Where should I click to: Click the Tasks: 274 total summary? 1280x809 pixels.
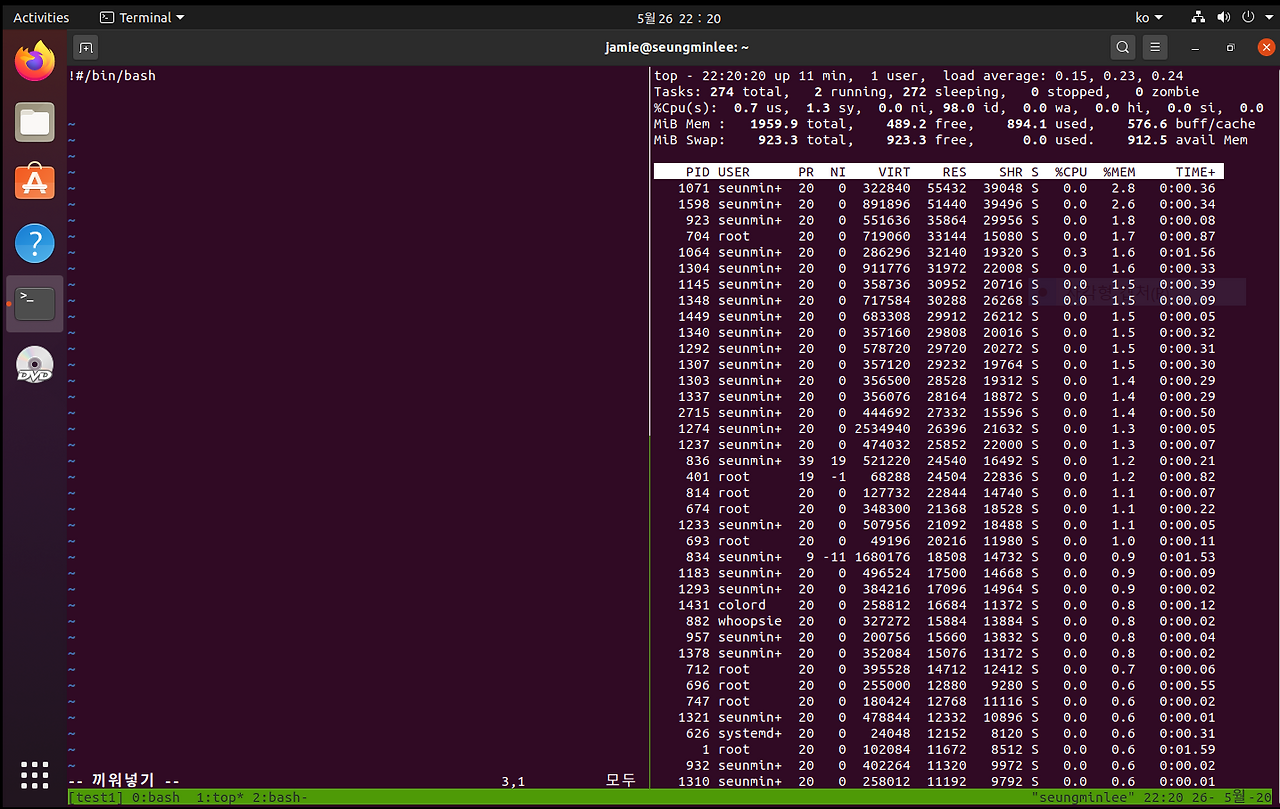pyautogui.click(x=720, y=91)
